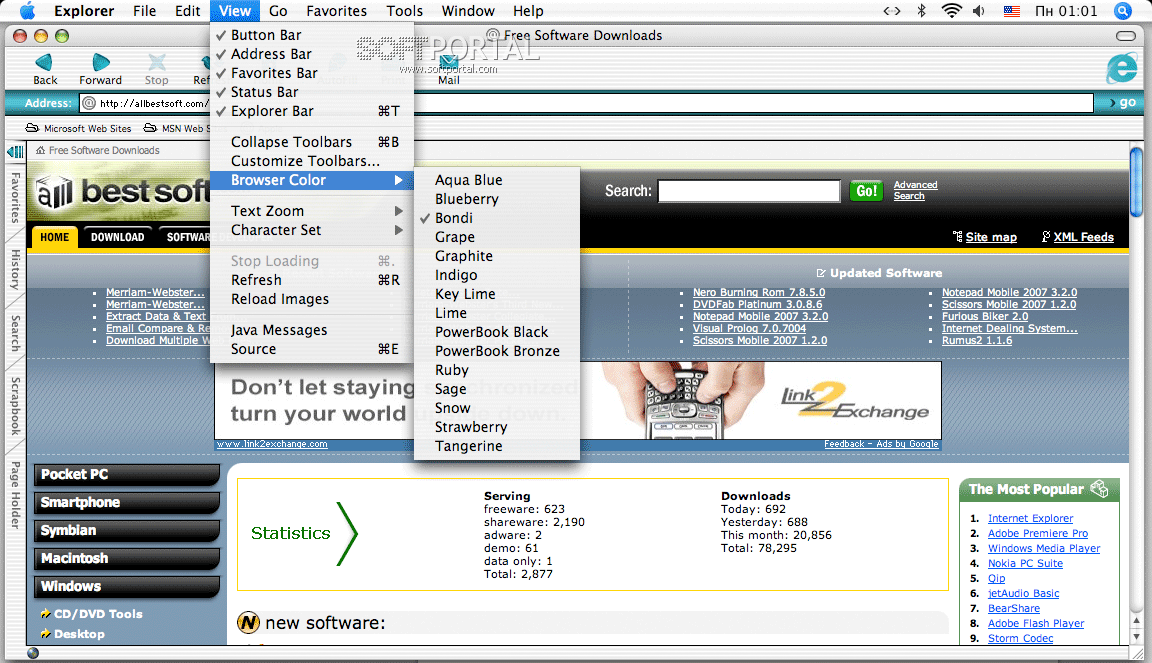Screen dimensions: 1152x663
Task: Pick Tangerine browser color
Action: point(497,446)
